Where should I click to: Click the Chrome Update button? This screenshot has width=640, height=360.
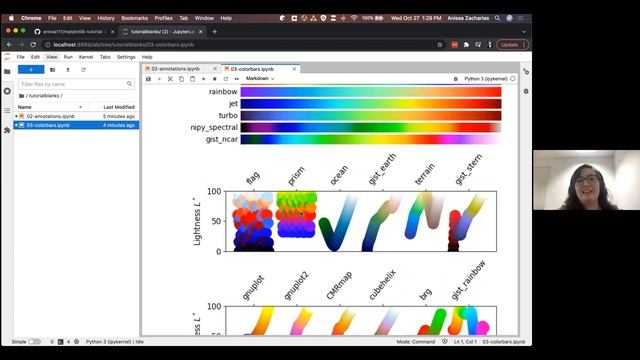pyautogui.click(x=513, y=45)
